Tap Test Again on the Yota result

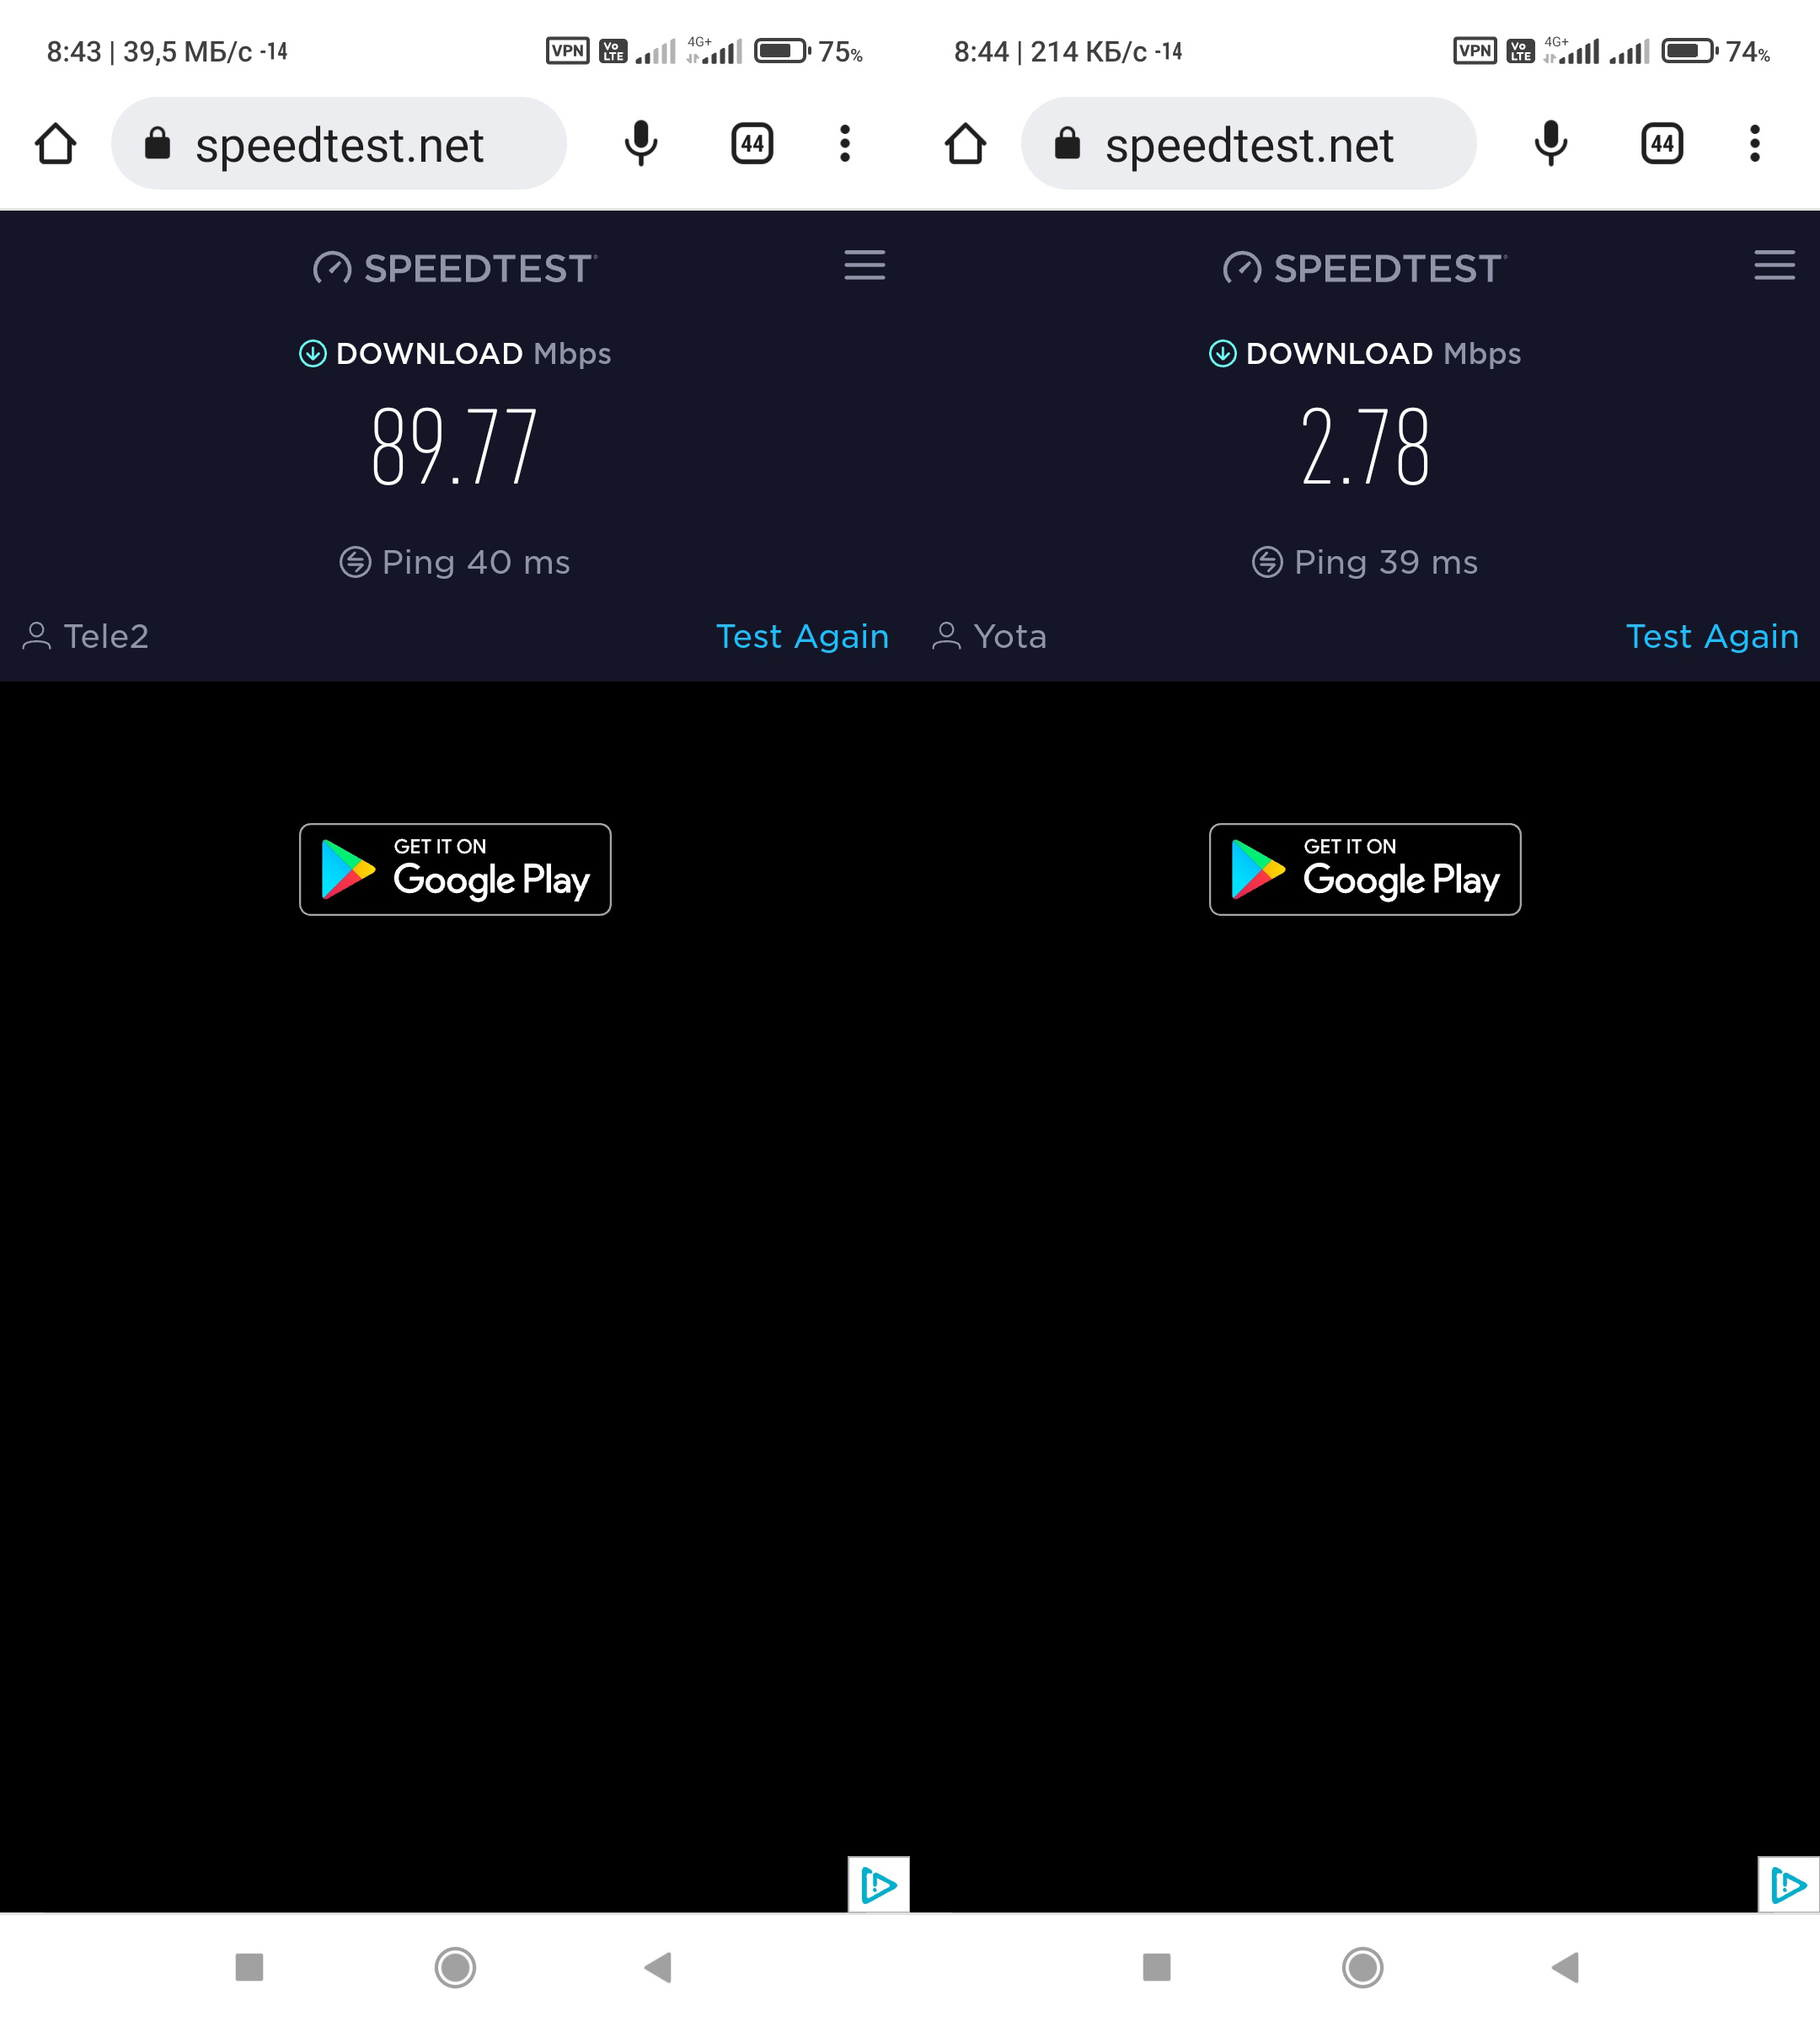[x=1712, y=636]
